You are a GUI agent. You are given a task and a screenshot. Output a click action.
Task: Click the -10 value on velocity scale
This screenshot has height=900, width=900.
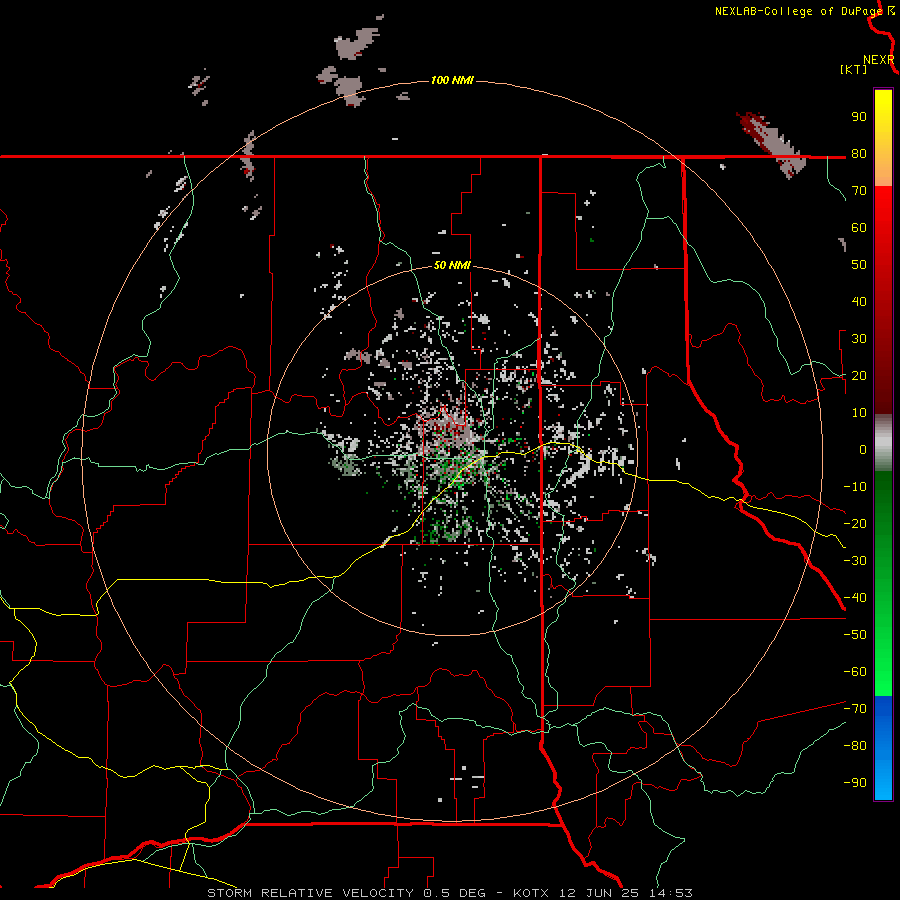click(855, 487)
